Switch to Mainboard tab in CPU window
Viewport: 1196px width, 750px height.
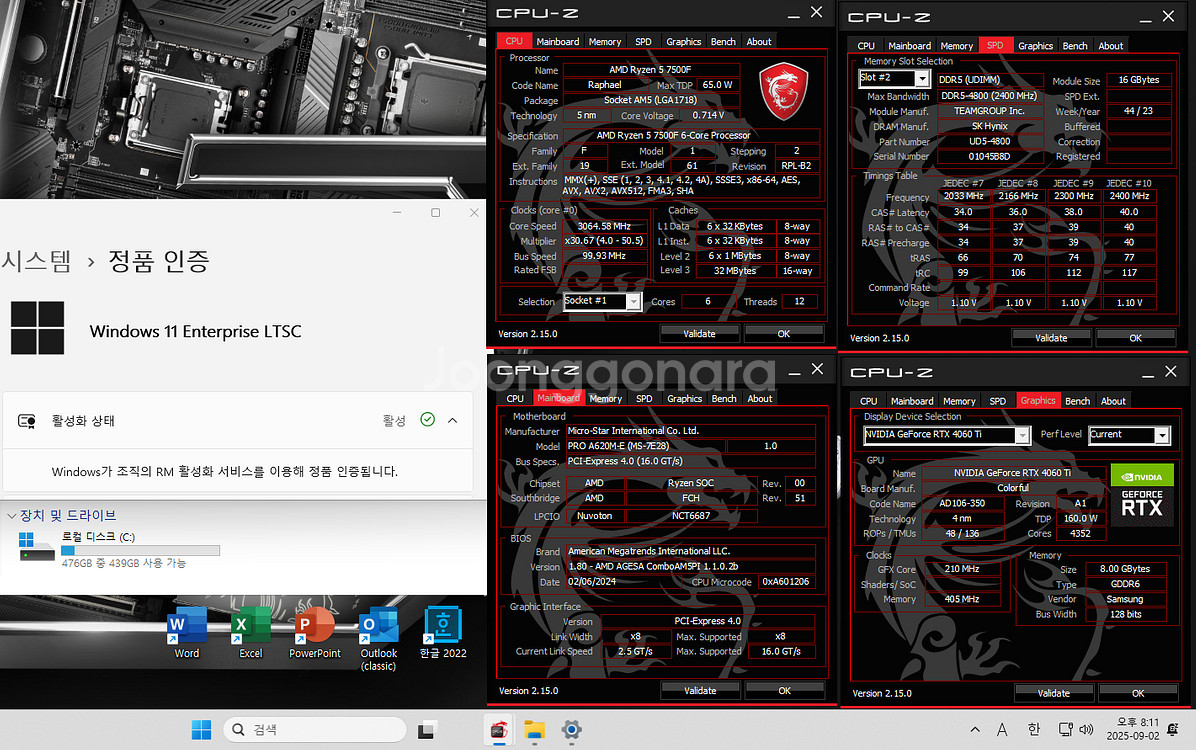(x=558, y=41)
